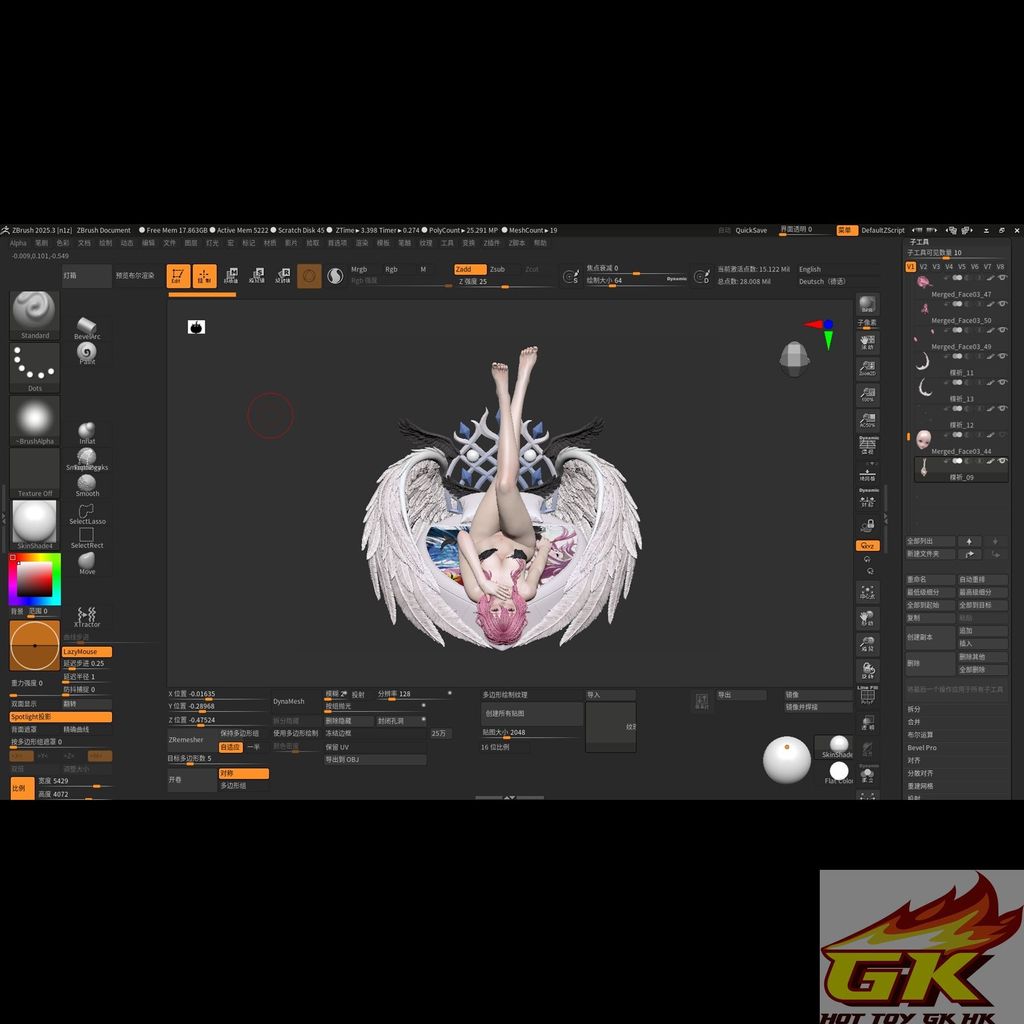
Task: Click the orange 菜单 menu button
Action: (x=846, y=230)
